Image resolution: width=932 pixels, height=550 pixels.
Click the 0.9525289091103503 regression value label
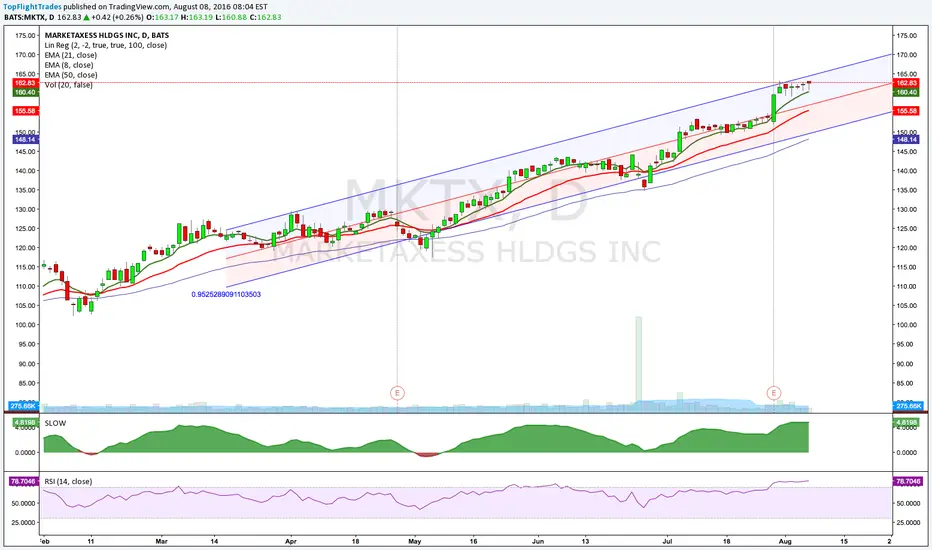tap(226, 294)
